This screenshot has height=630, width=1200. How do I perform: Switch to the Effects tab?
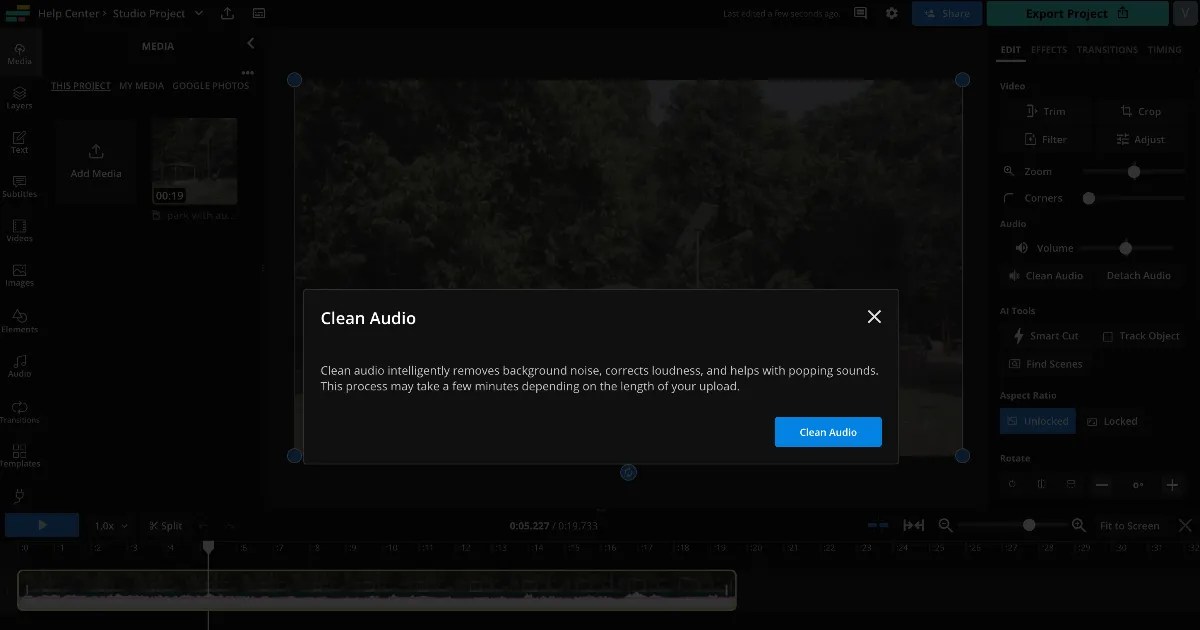pos(1049,49)
